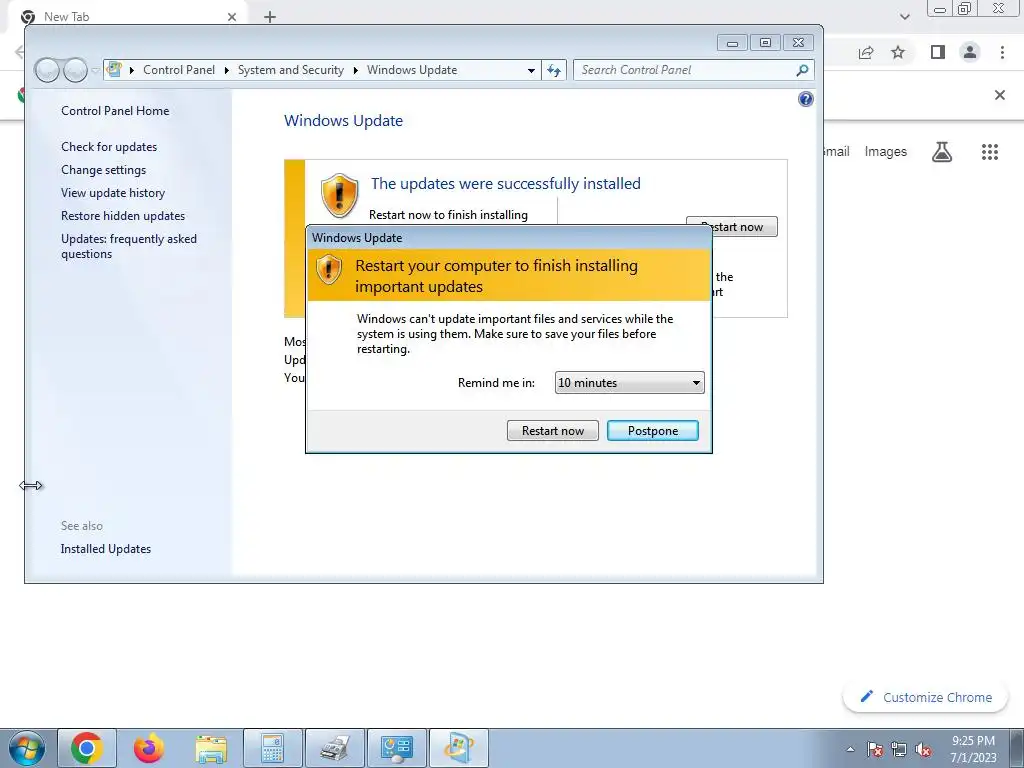Open printer/fax taskbar icon

(x=334, y=748)
